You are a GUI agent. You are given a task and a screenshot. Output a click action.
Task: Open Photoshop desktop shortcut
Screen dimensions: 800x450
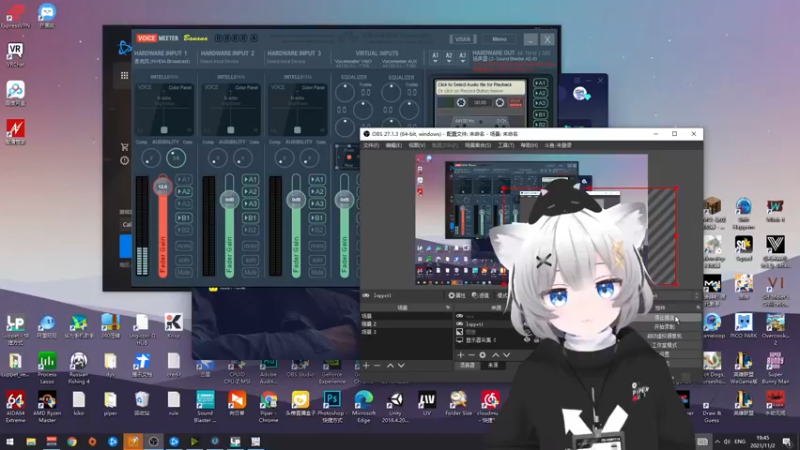(332, 407)
